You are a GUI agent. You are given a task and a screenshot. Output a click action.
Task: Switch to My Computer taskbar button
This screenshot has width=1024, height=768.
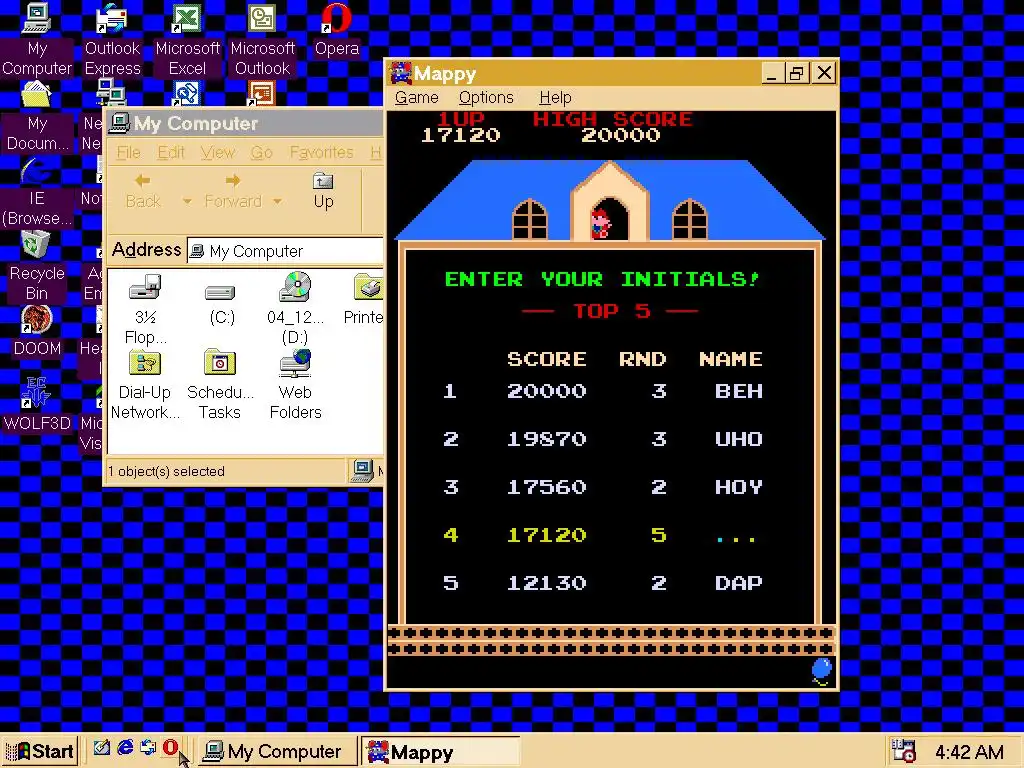point(277,751)
